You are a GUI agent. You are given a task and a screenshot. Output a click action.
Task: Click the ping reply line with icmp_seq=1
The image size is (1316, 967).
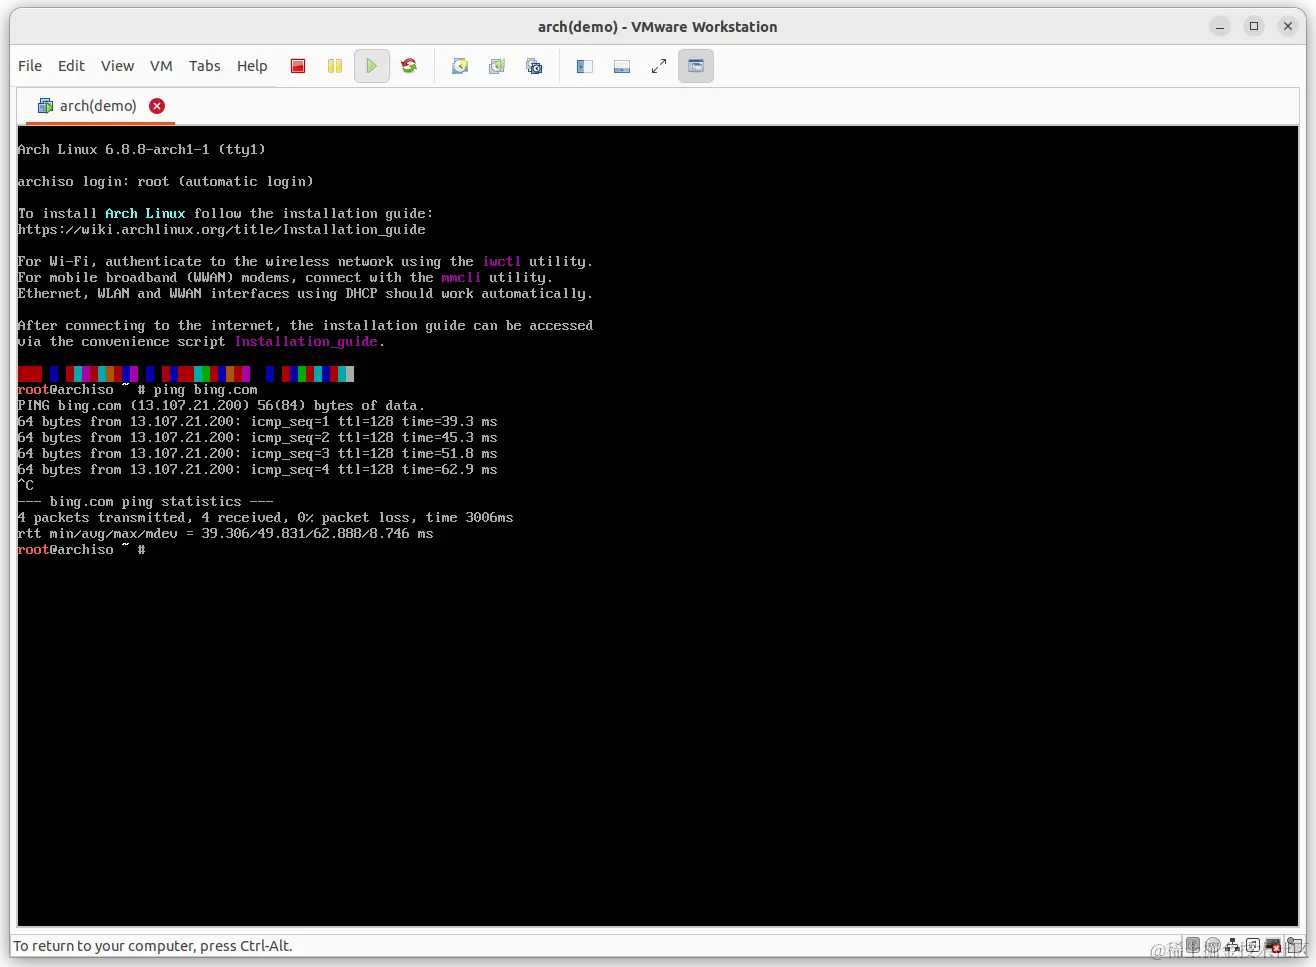[258, 422]
